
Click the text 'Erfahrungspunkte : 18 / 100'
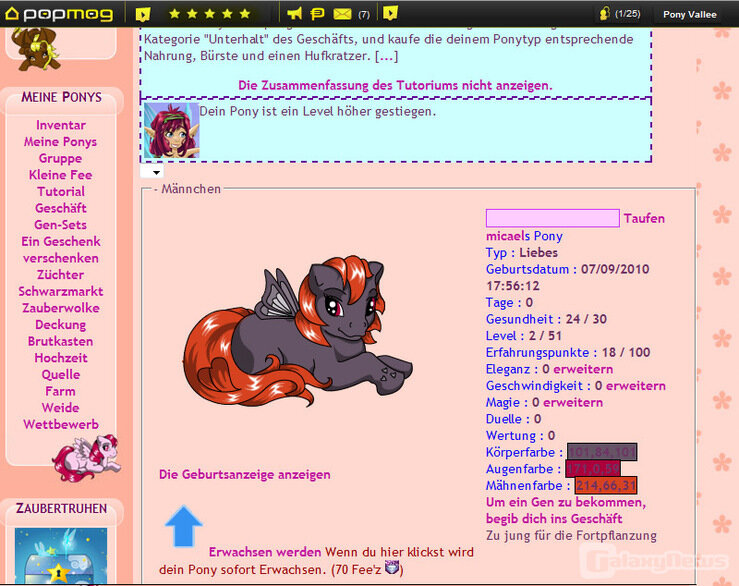[568, 352]
